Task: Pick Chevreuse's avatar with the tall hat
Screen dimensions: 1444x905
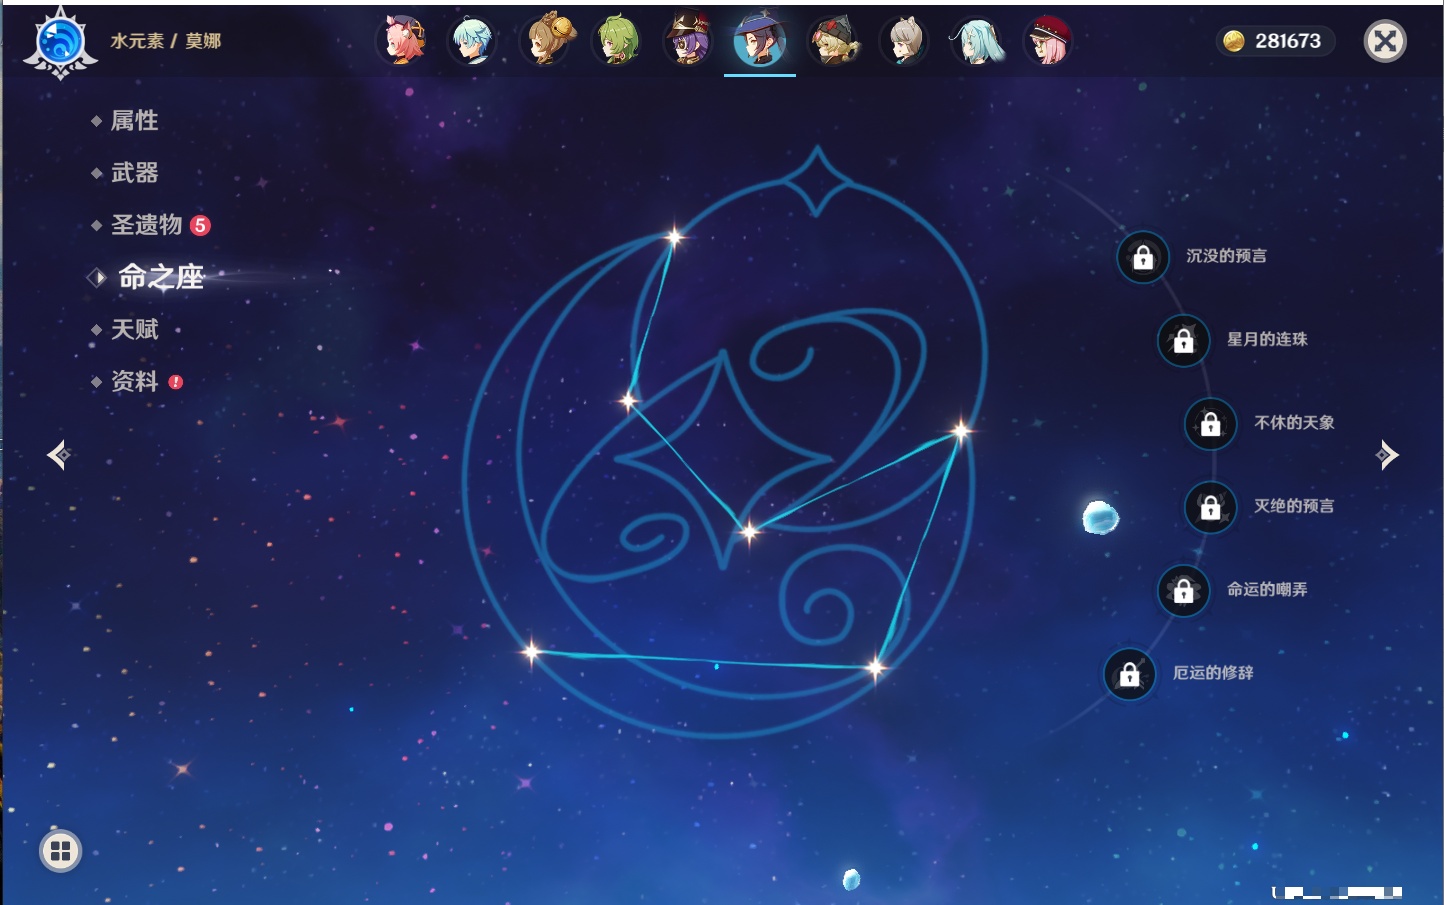Action: pyautogui.click(x=689, y=41)
